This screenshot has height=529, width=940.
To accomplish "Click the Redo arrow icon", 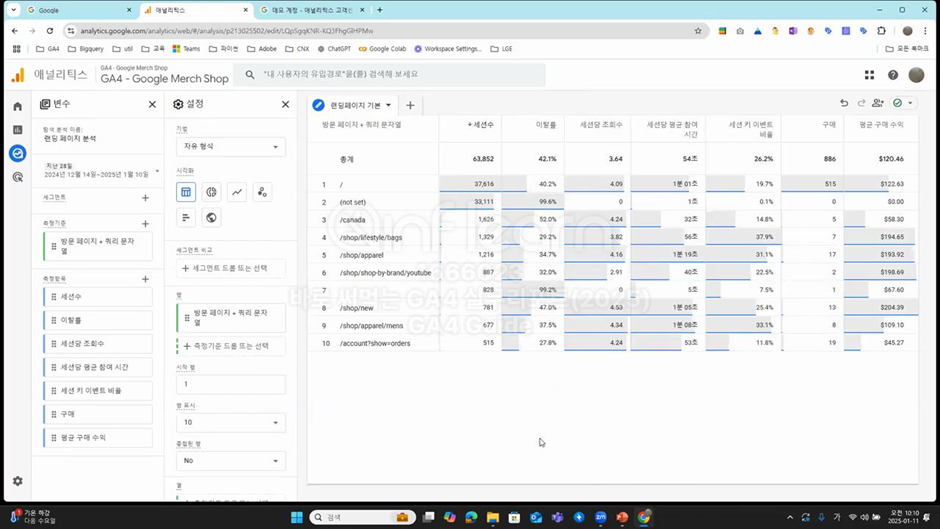I will tap(861, 103).
